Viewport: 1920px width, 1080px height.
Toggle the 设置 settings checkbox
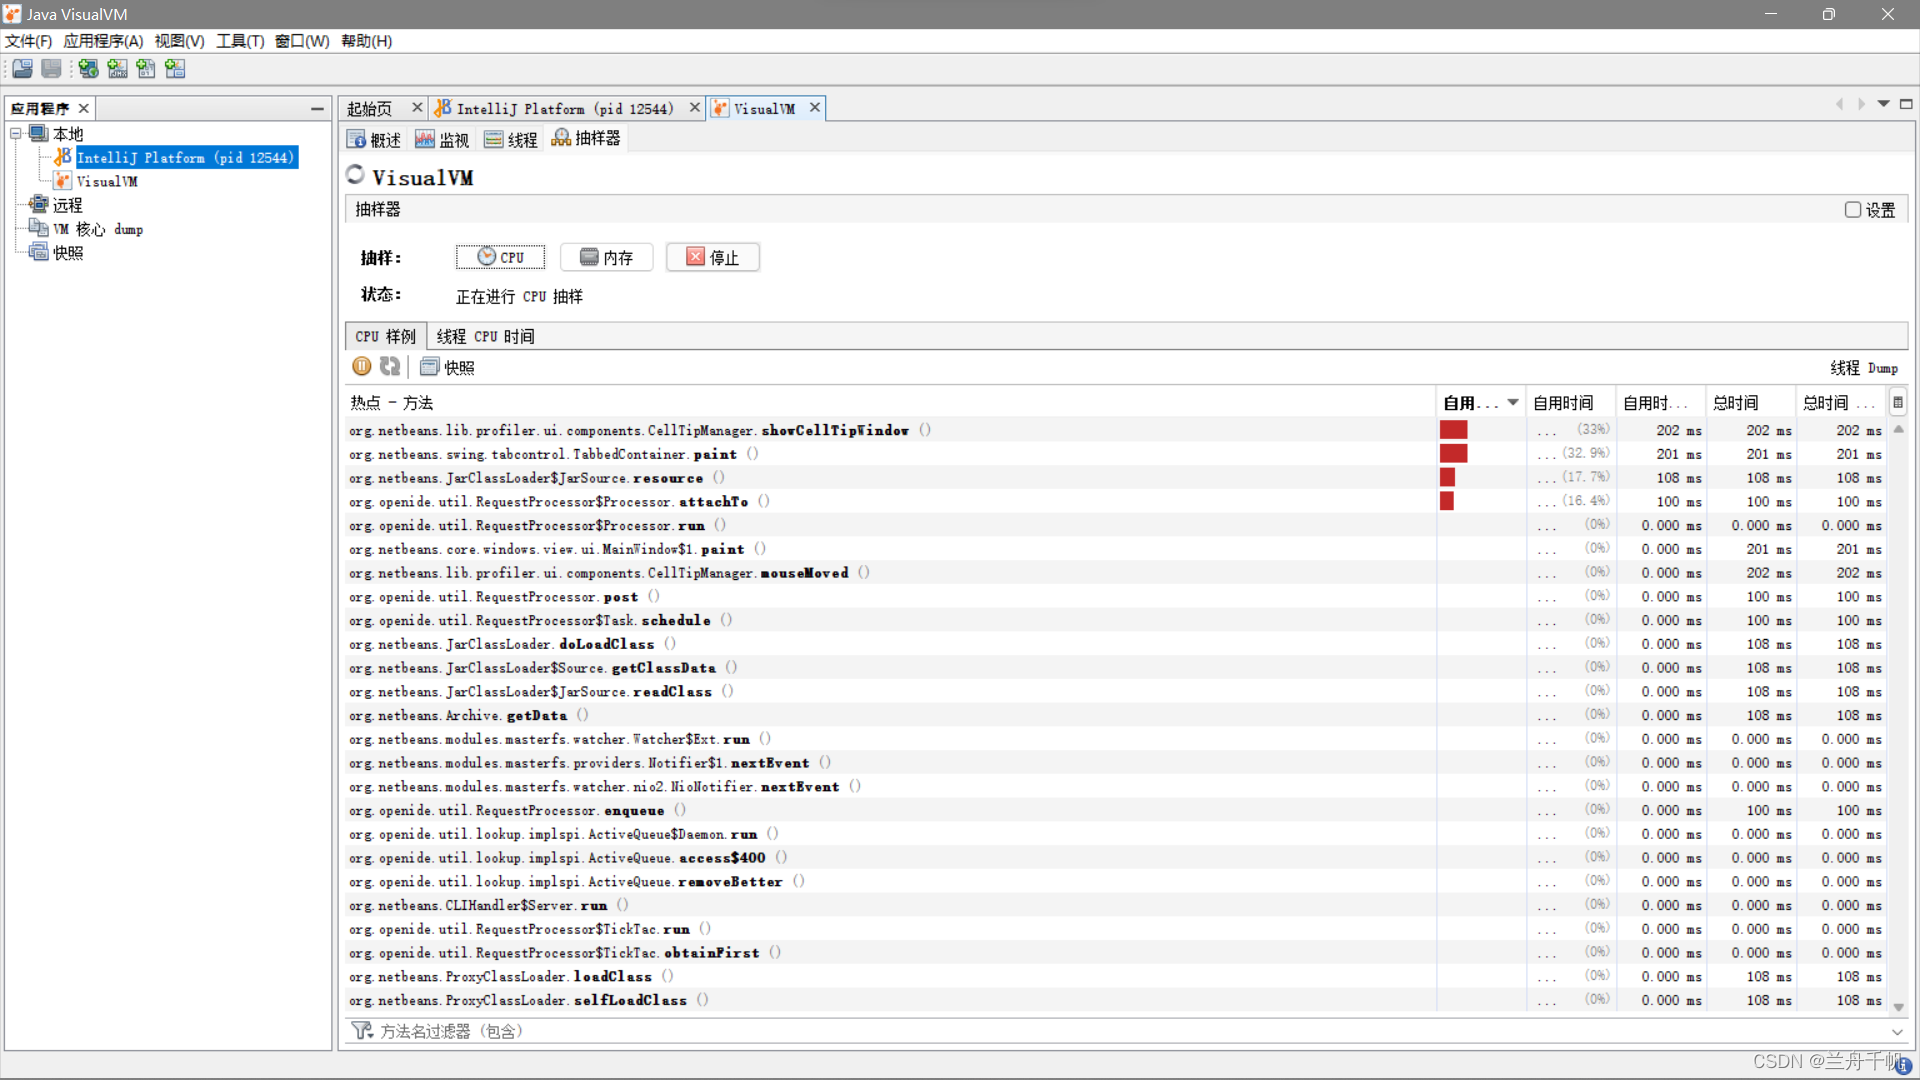[x=1852, y=210]
